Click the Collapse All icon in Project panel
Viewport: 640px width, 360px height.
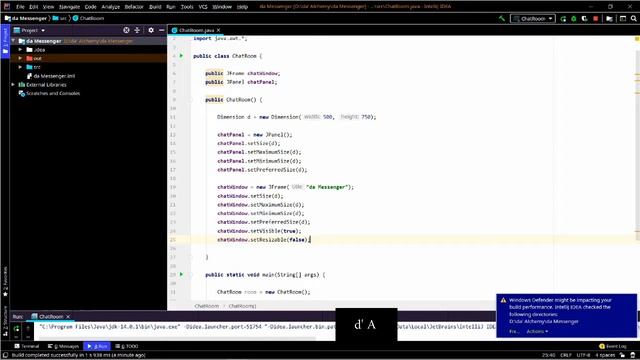137,30
